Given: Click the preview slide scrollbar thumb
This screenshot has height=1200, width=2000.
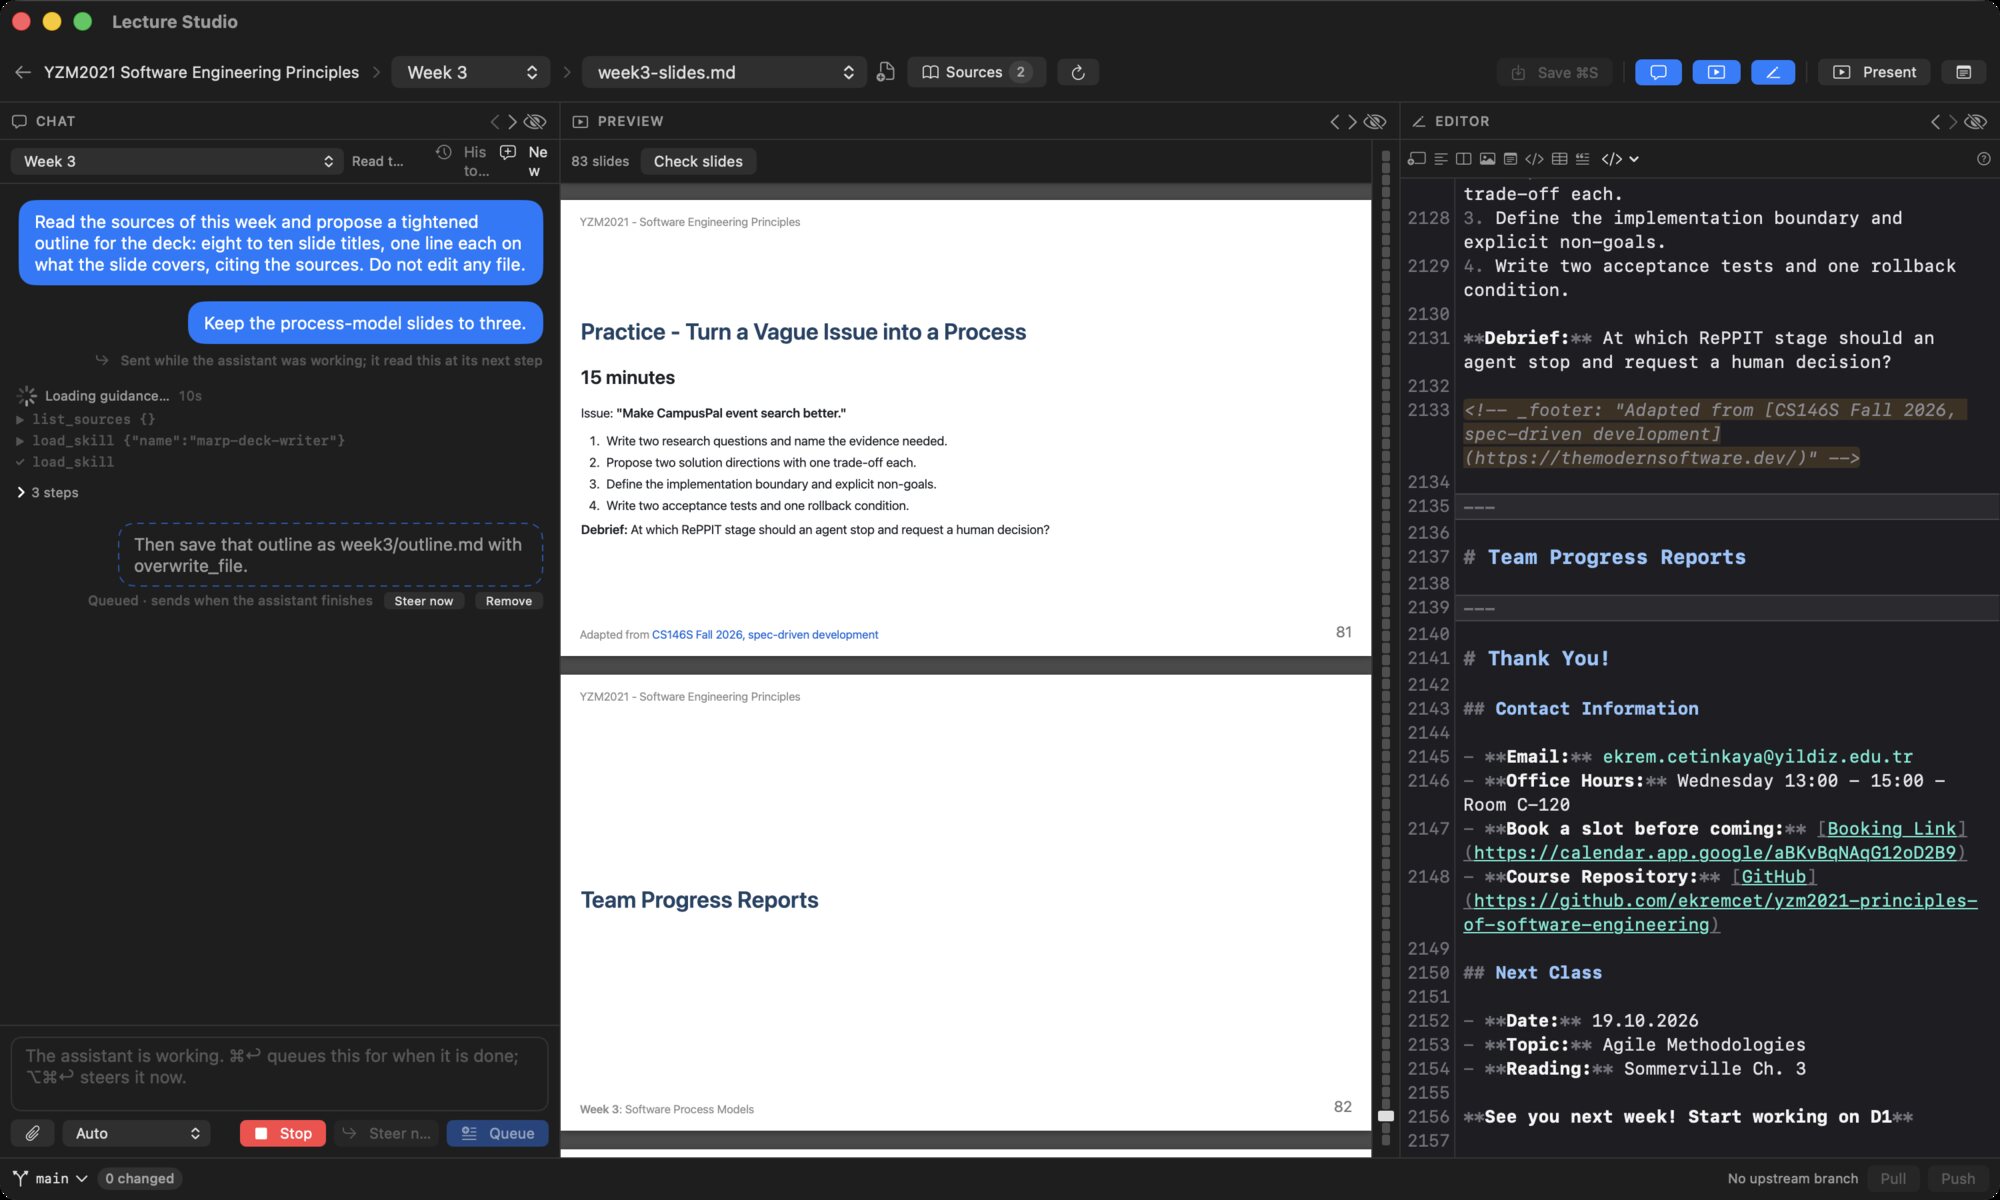Looking at the screenshot, I should pos(1385,1115).
